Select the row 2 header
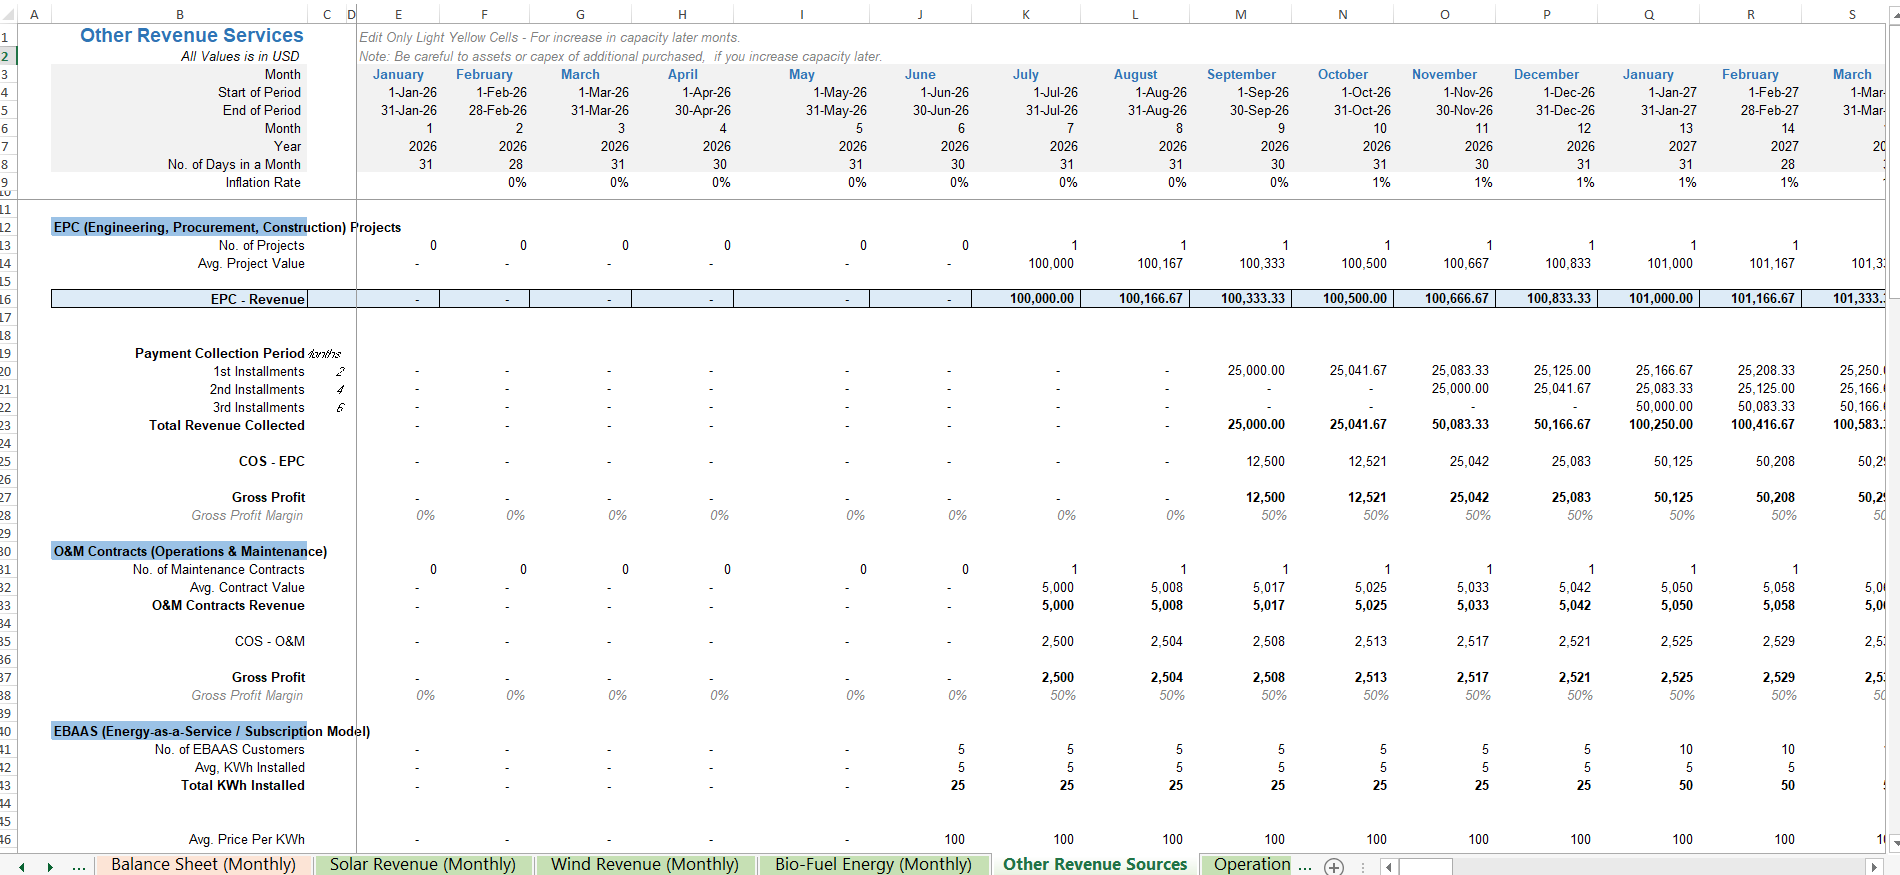This screenshot has height=875, width=1900. [x=6, y=56]
